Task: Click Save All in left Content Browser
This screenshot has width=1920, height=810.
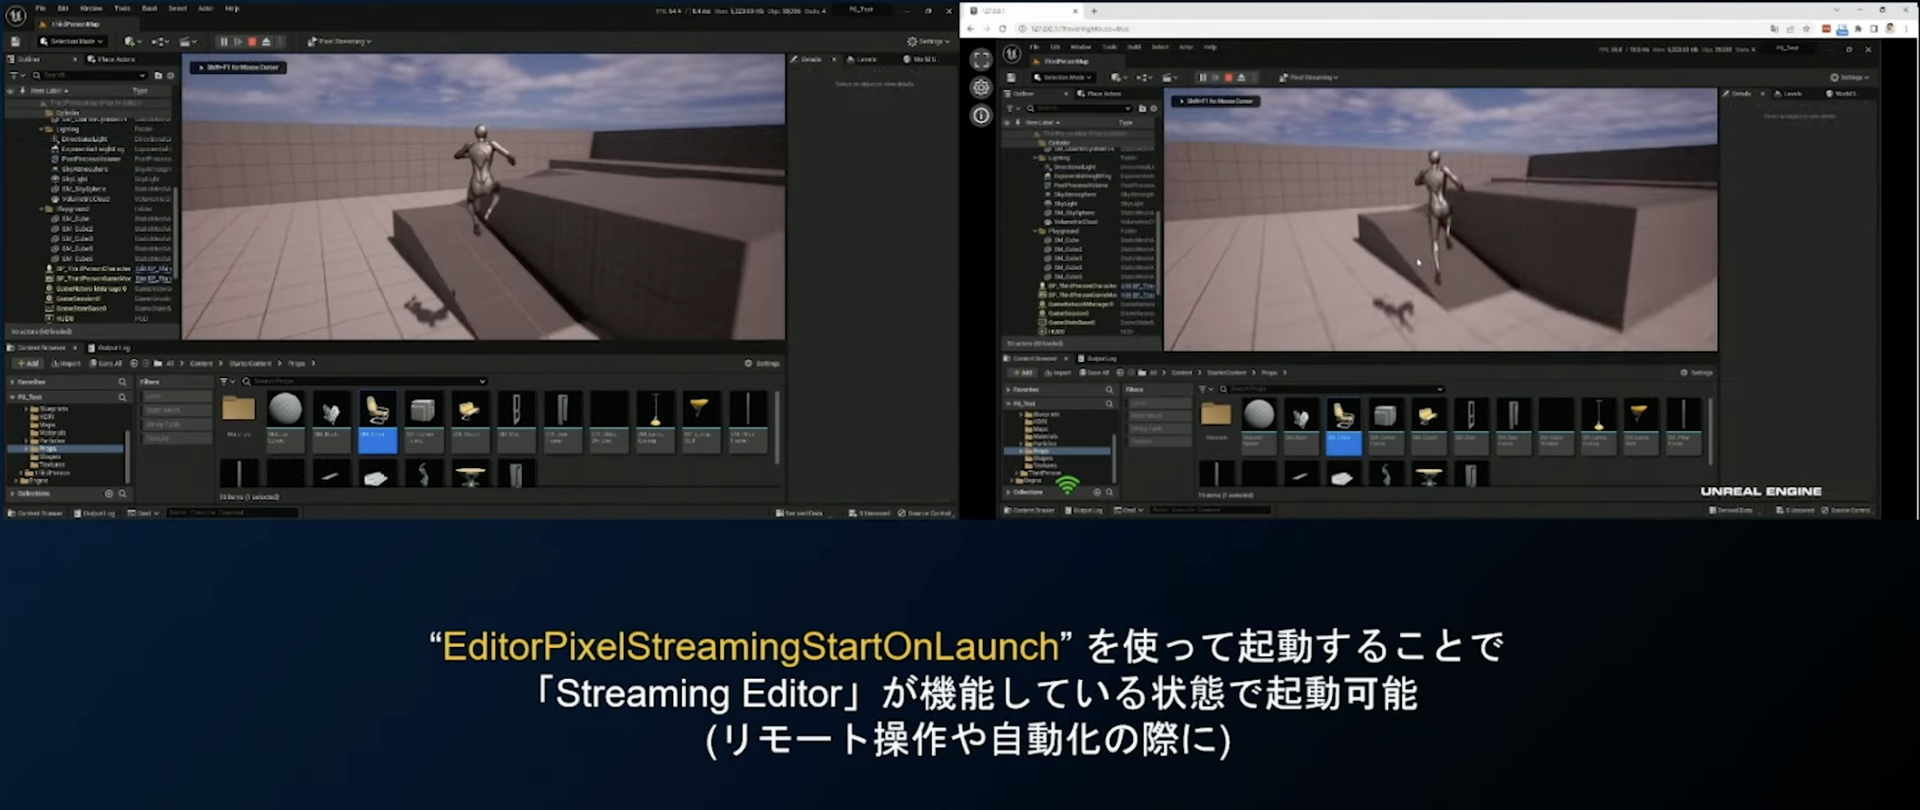Action: point(105,363)
